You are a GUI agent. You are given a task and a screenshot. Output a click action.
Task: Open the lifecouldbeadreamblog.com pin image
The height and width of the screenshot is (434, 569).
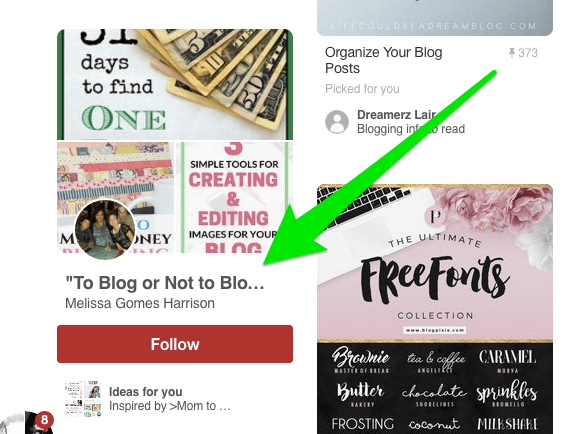[x=435, y=18]
